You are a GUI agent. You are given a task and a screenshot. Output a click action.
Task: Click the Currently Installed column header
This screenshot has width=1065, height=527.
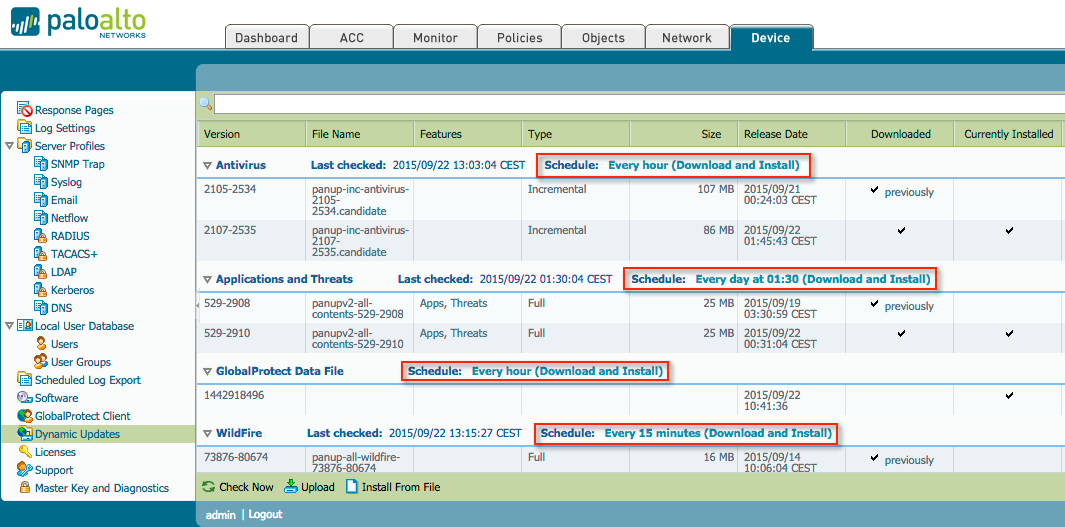pyautogui.click(x=1009, y=134)
